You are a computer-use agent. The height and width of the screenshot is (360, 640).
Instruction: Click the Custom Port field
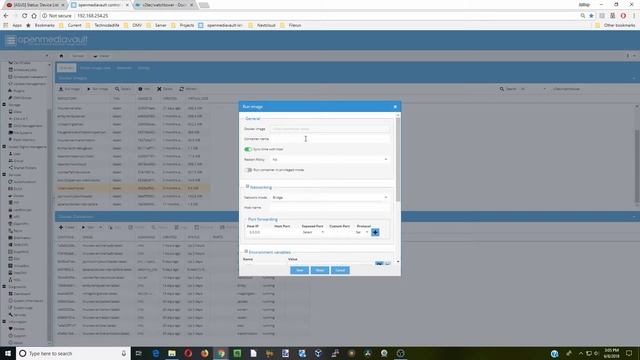(x=340, y=232)
